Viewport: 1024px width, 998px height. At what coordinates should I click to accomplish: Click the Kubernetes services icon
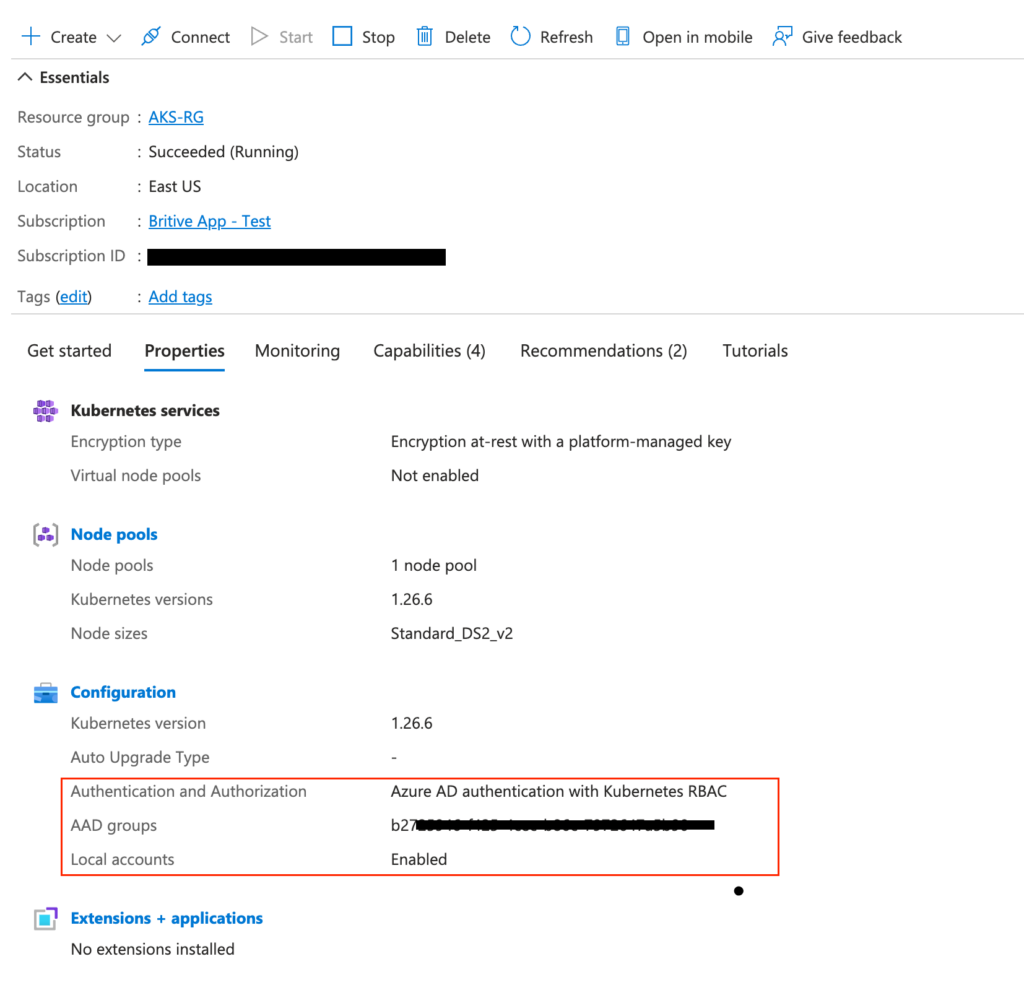(45, 410)
